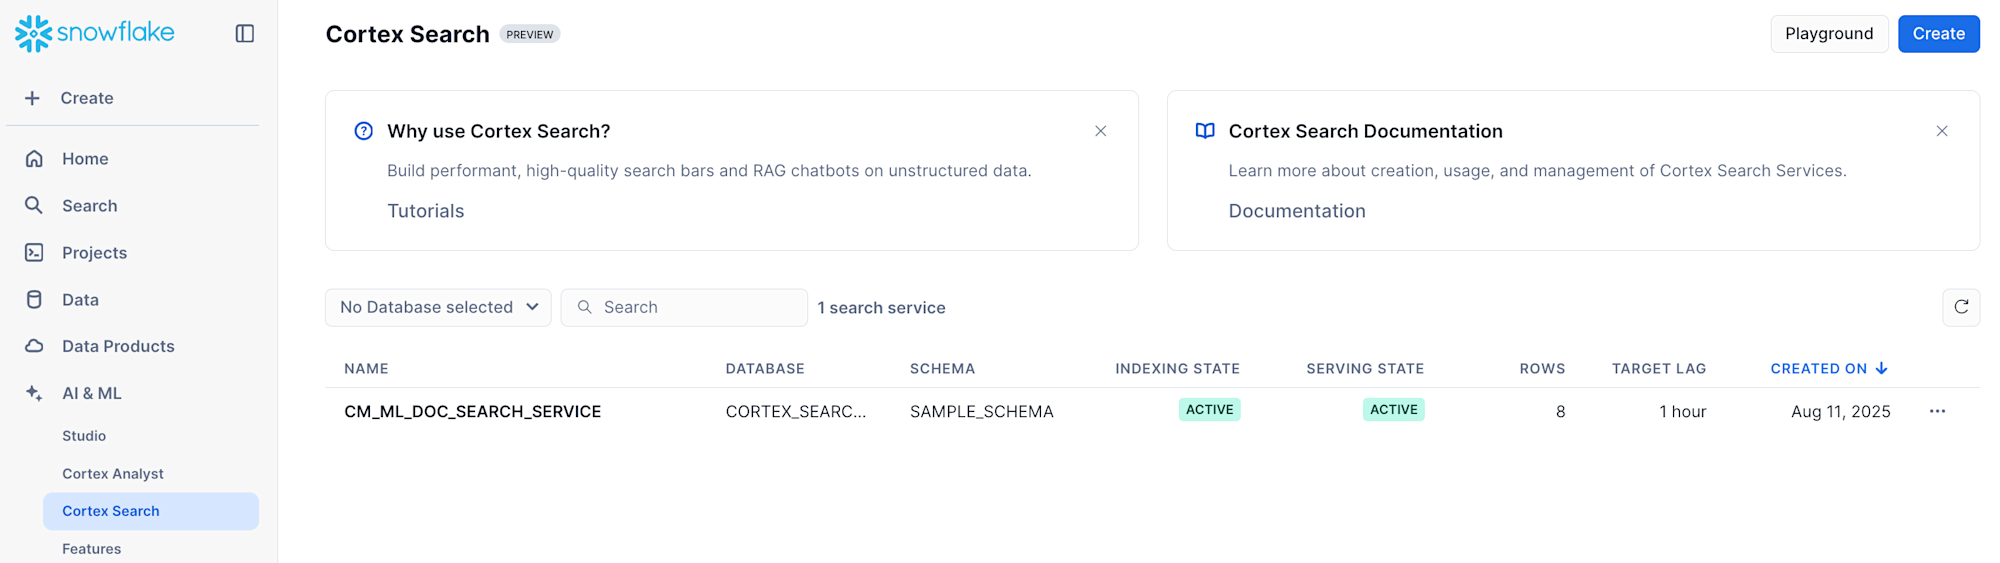The width and height of the screenshot is (2000, 563).
Task: Click the Cortex Search page title
Action: pyautogui.click(x=408, y=34)
